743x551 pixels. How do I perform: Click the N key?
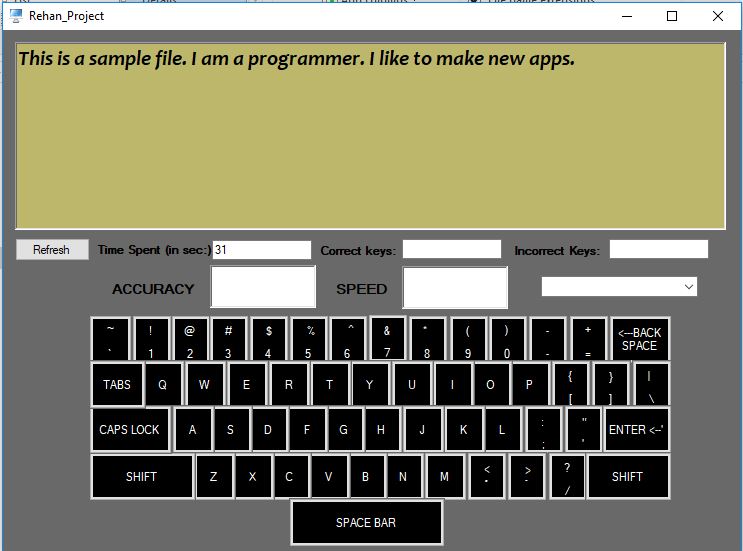[404, 477]
